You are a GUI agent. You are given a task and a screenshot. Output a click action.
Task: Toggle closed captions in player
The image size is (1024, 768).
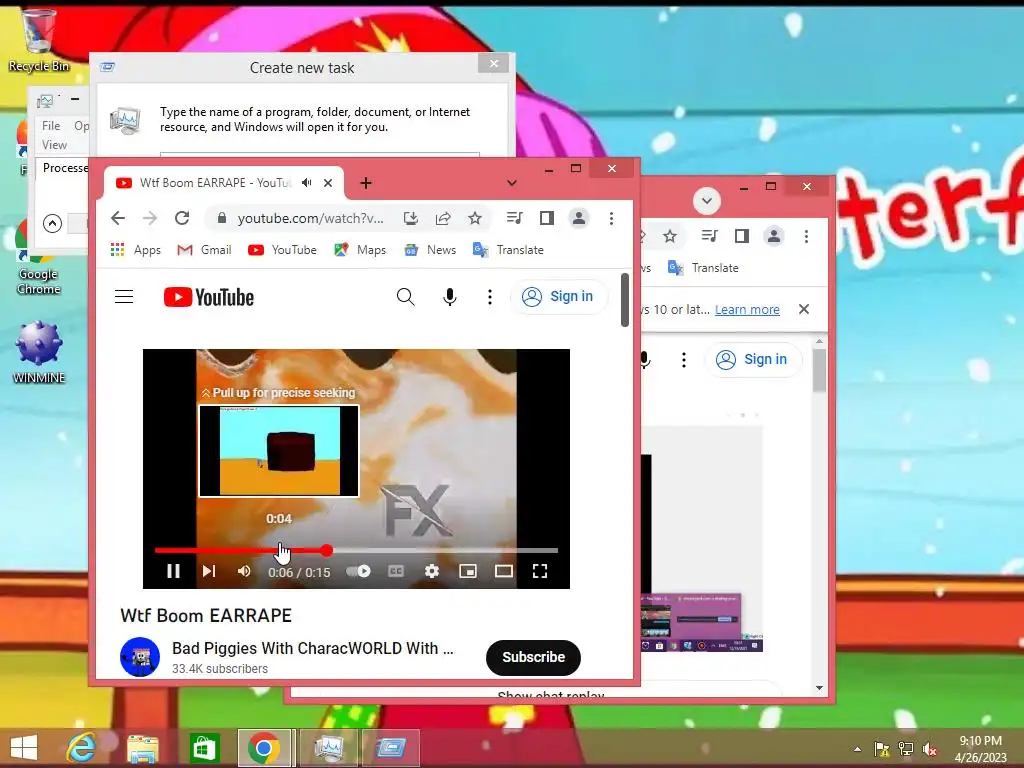[396, 571]
